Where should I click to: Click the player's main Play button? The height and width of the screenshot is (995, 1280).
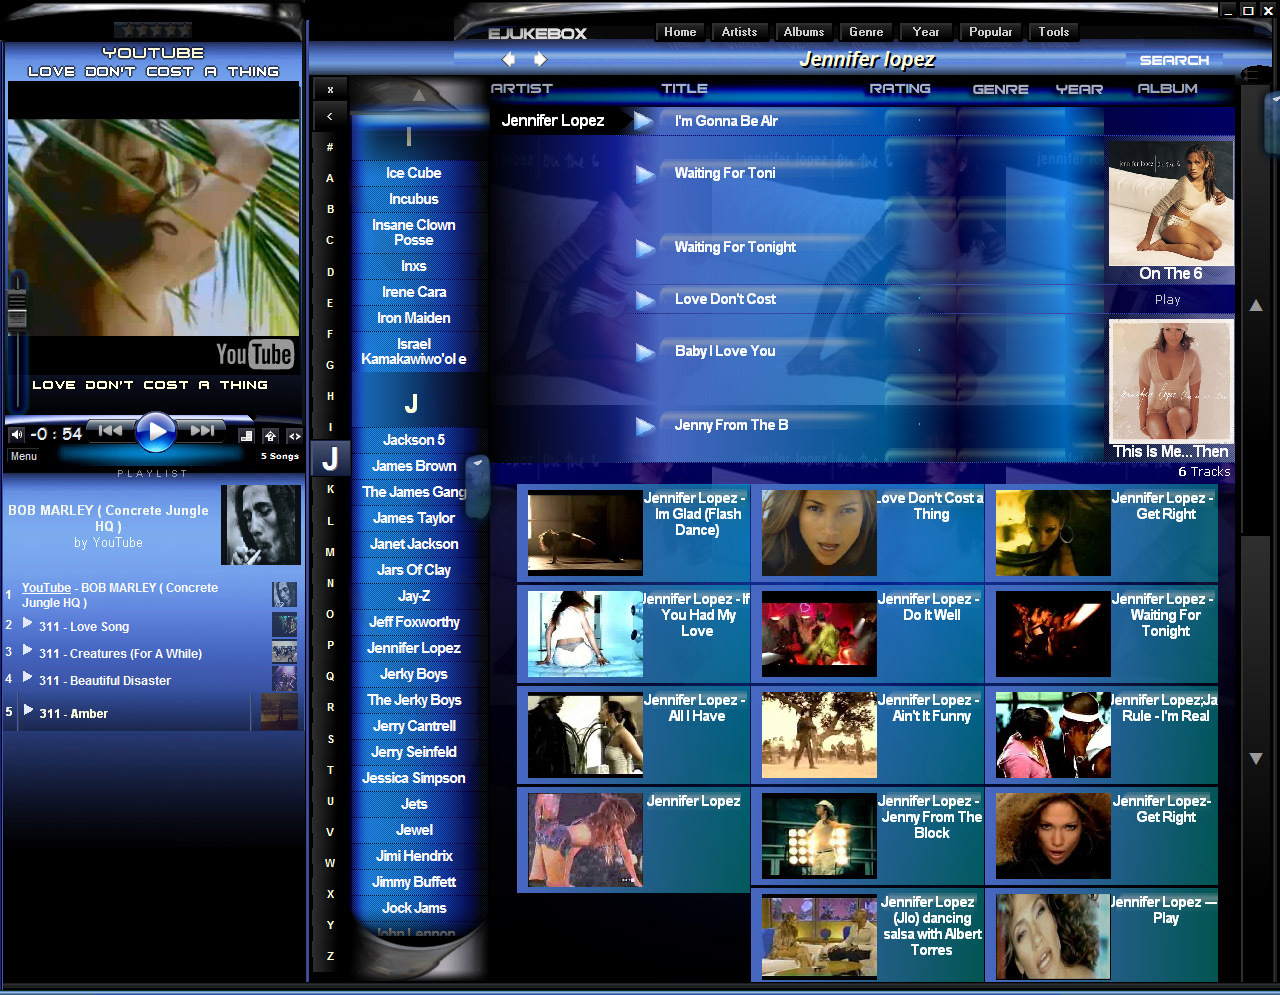point(155,431)
